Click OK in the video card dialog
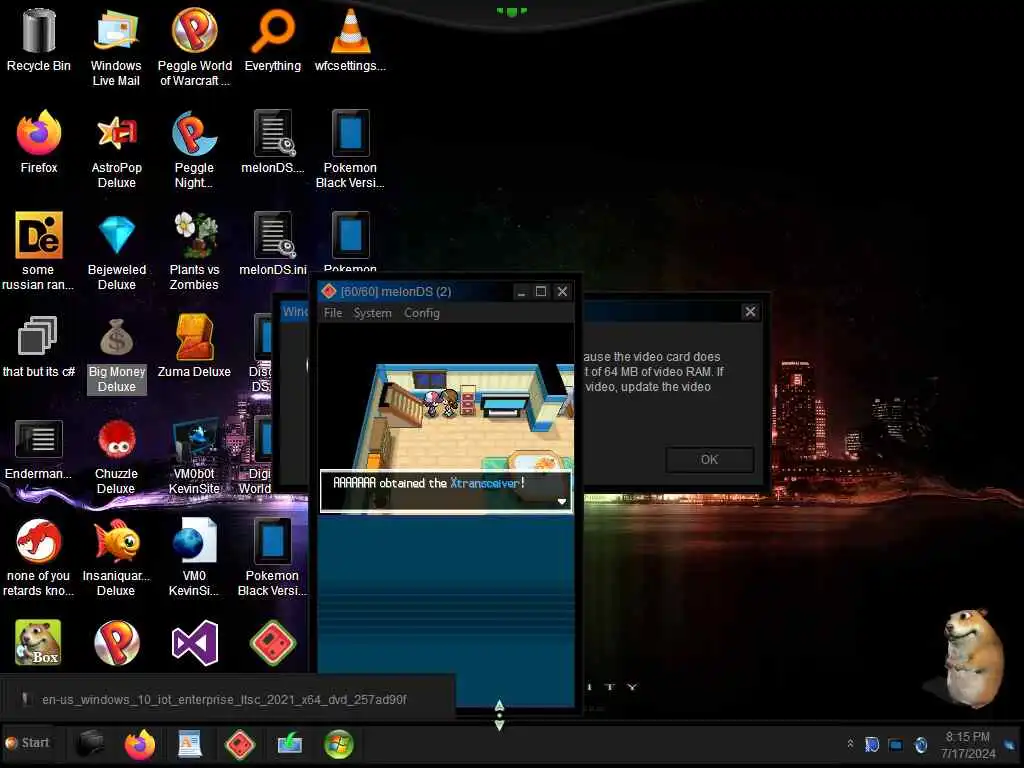Viewport: 1024px width, 768px height. (x=709, y=459)
